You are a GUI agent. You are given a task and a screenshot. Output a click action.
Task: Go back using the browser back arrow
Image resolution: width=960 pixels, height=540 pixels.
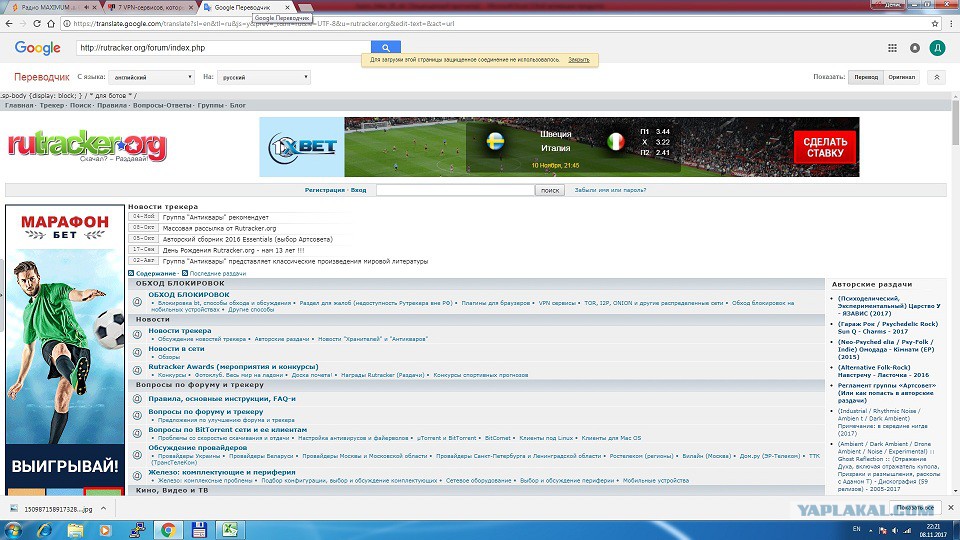(x=9, y=23)
